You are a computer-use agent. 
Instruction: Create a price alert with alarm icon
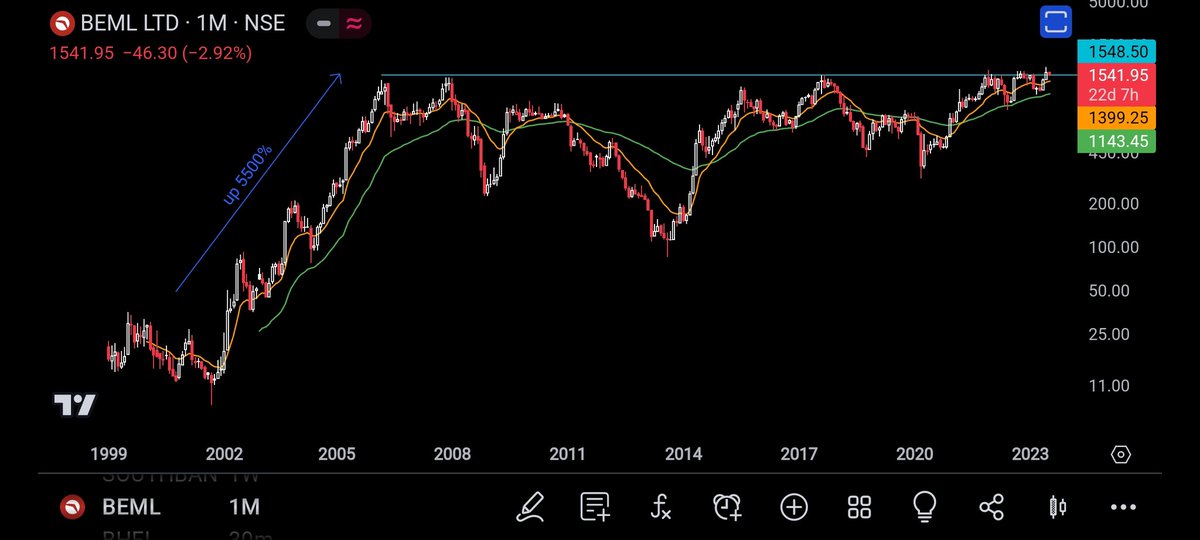pos(727,507)
